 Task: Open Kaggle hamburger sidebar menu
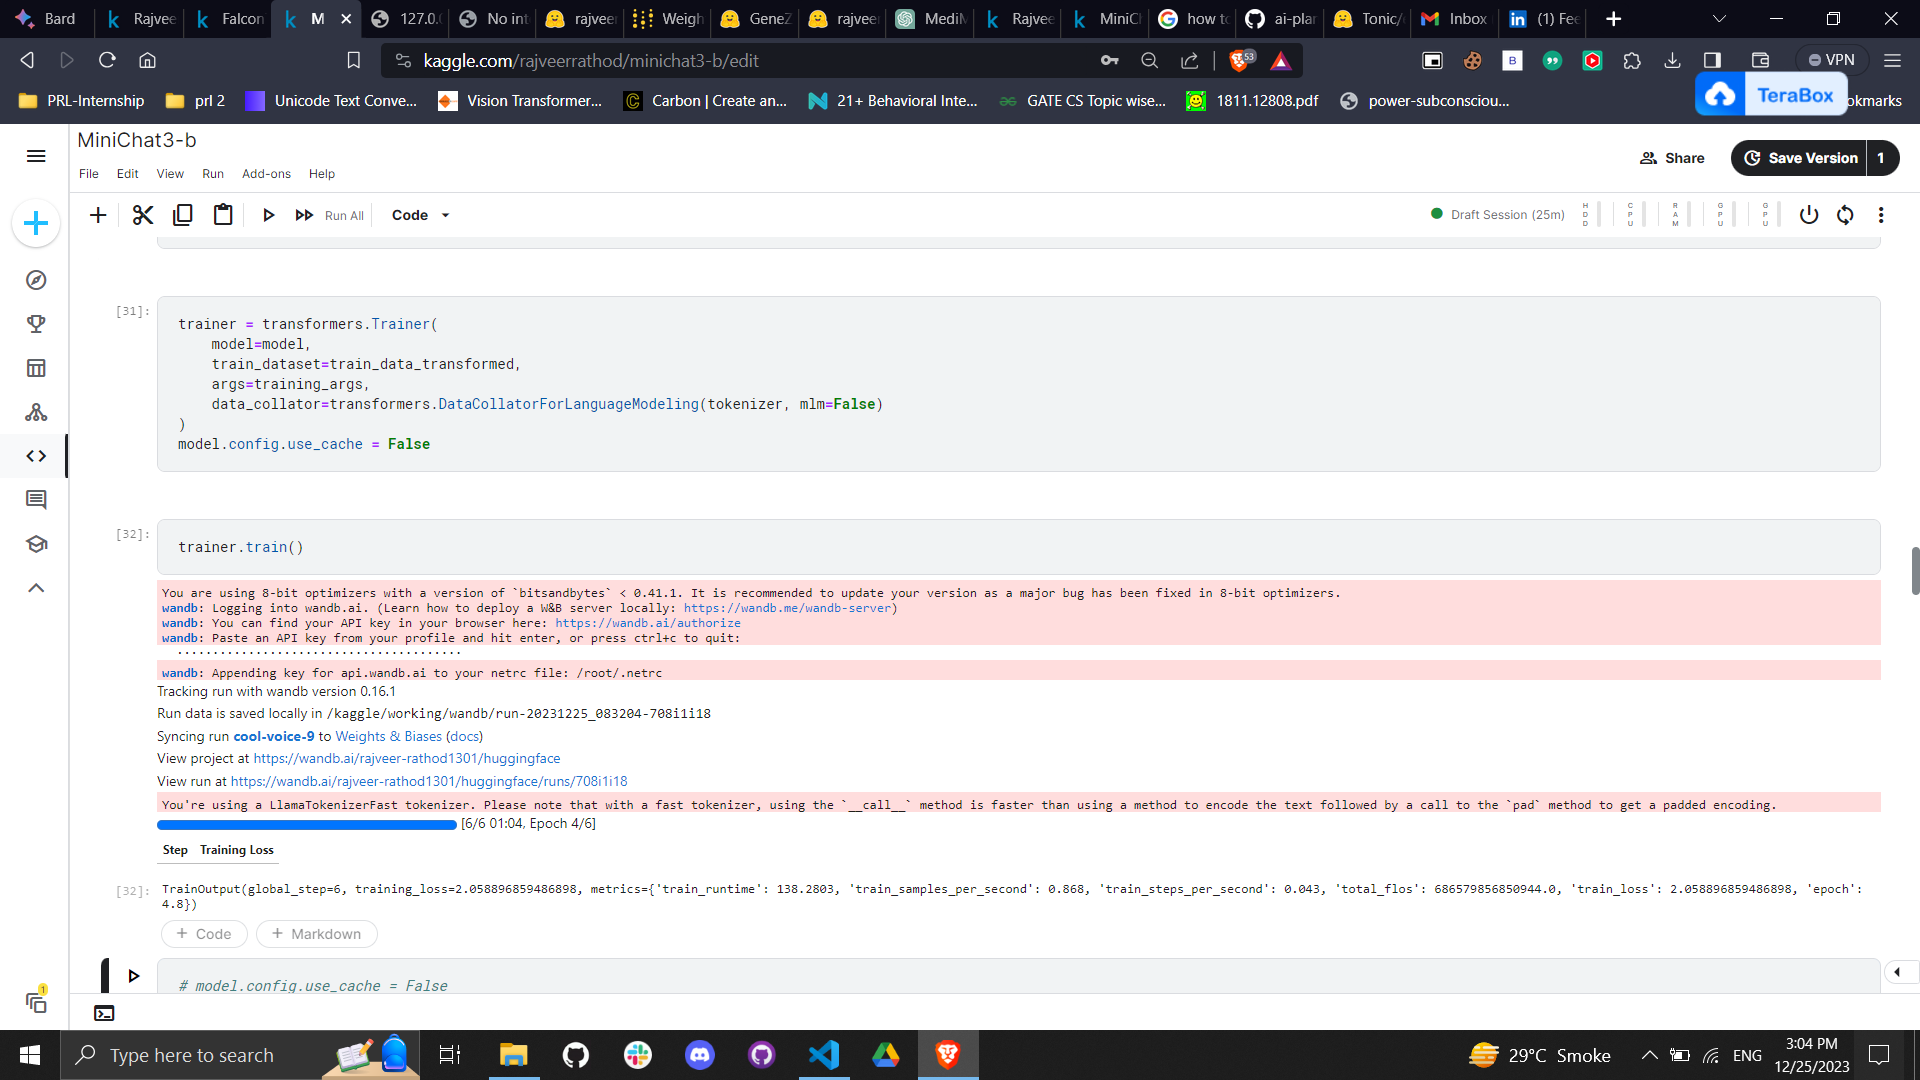click(36, 156)
